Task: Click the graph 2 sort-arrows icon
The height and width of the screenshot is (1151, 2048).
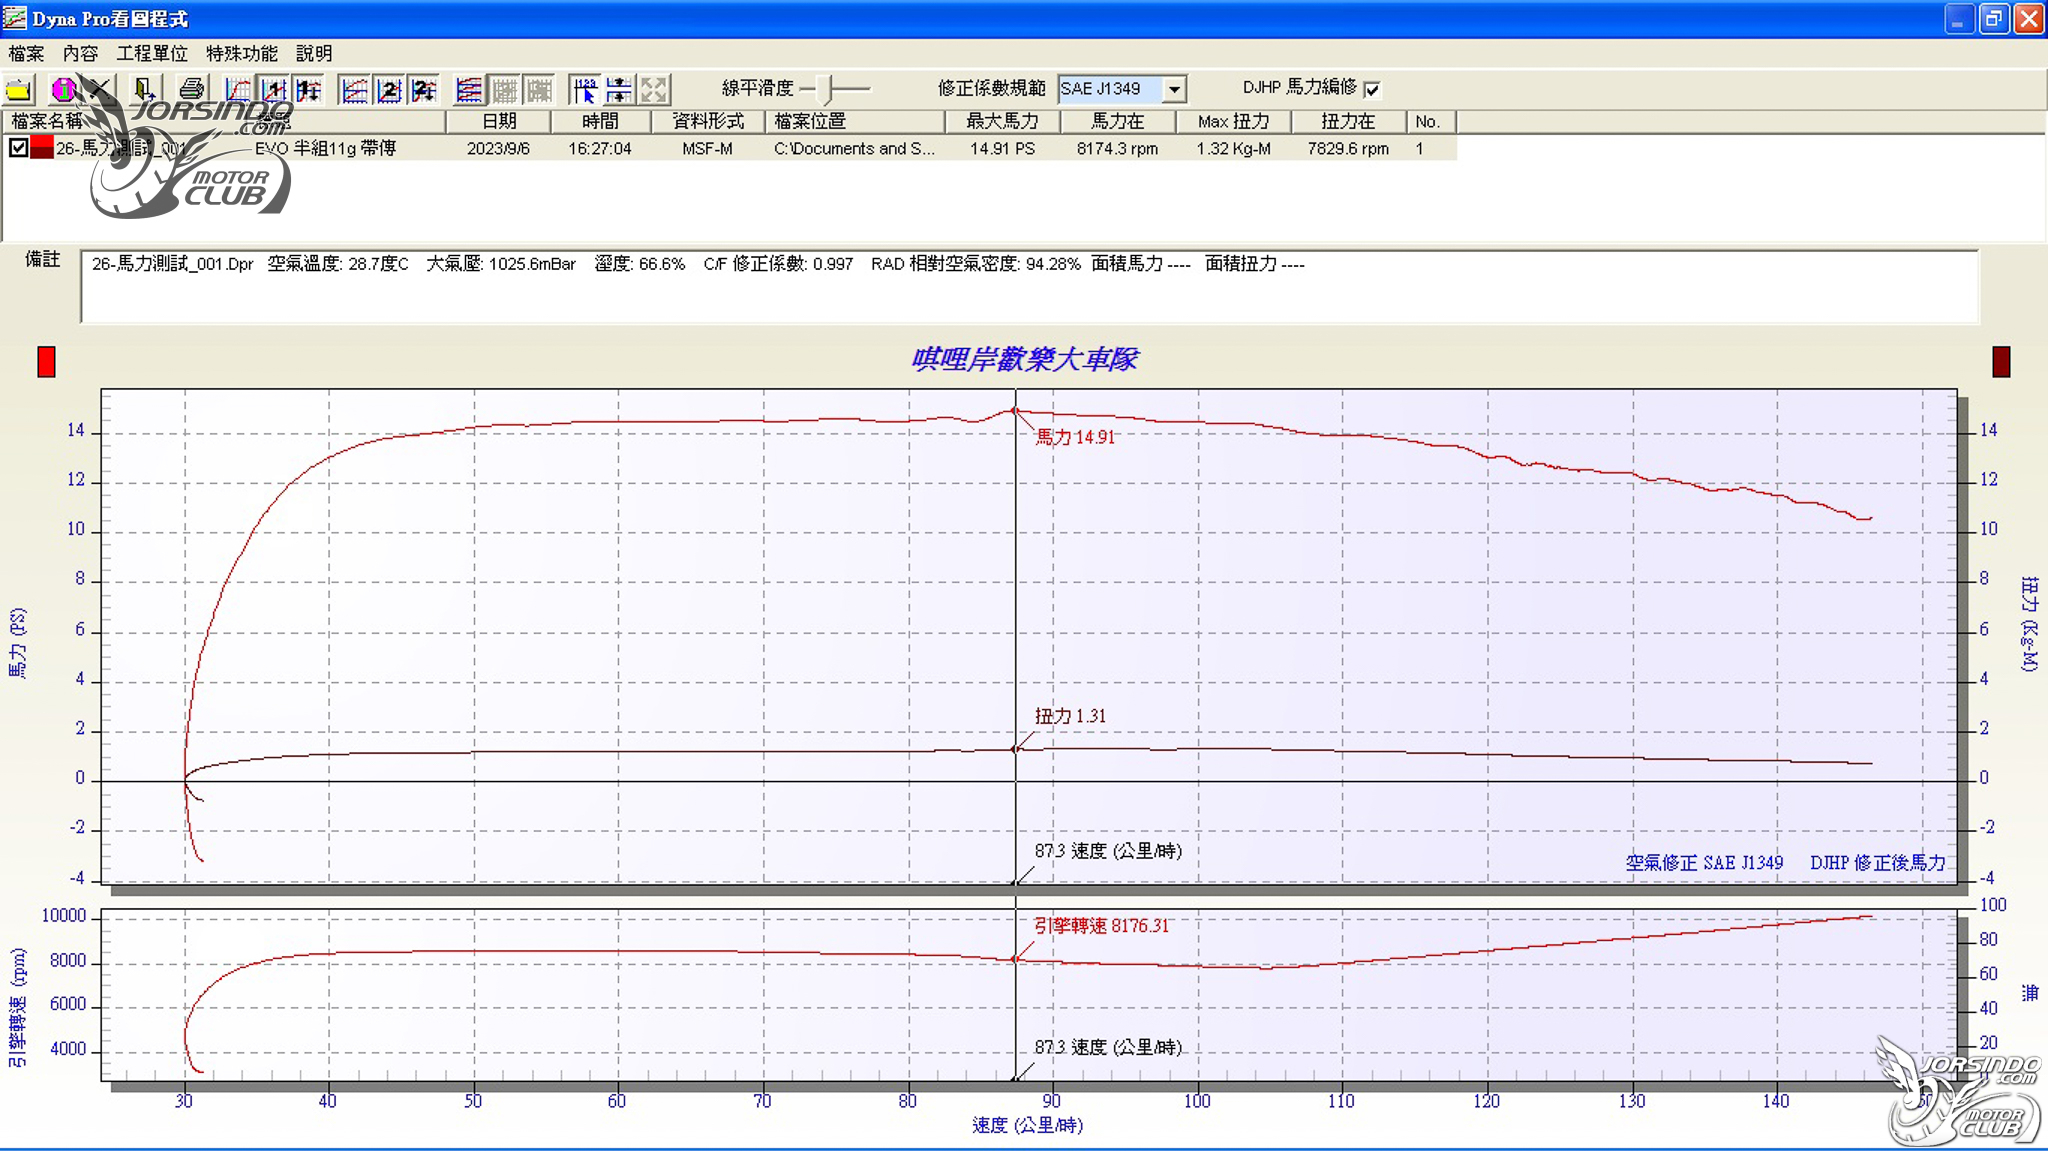Action: (x=424, y=90)
